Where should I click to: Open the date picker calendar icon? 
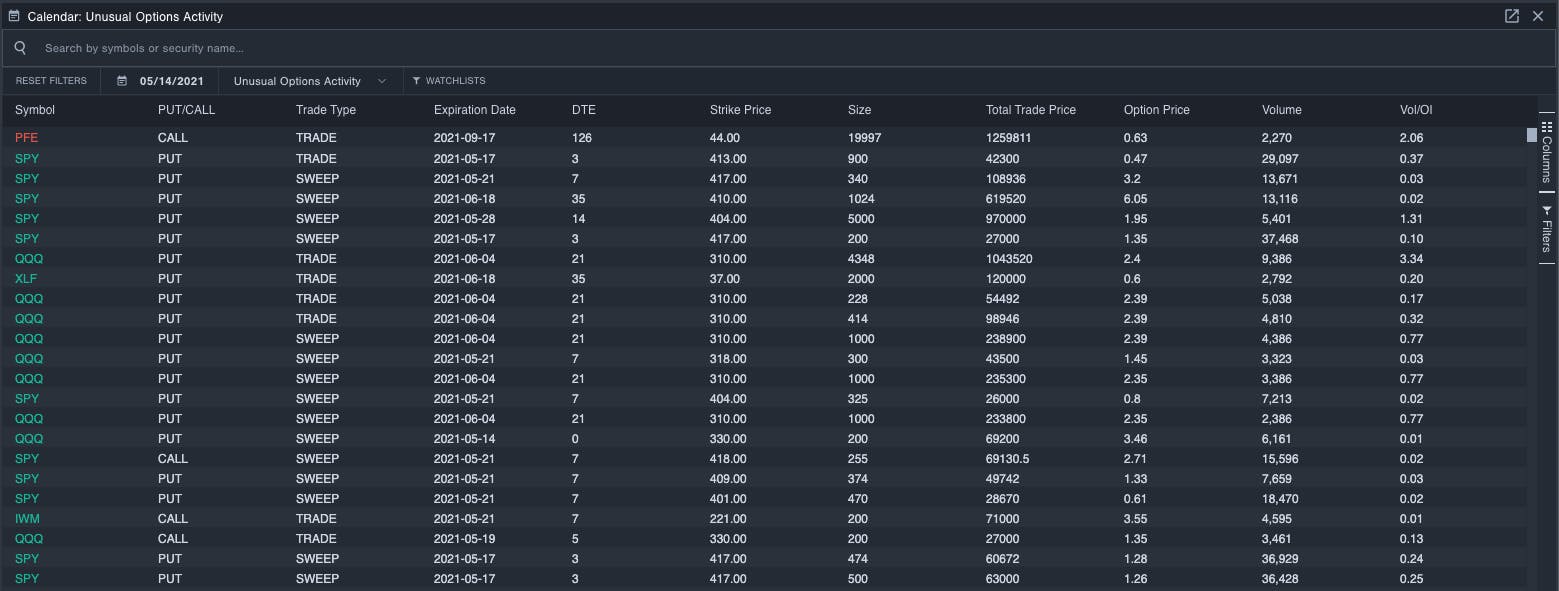point(122,81)
